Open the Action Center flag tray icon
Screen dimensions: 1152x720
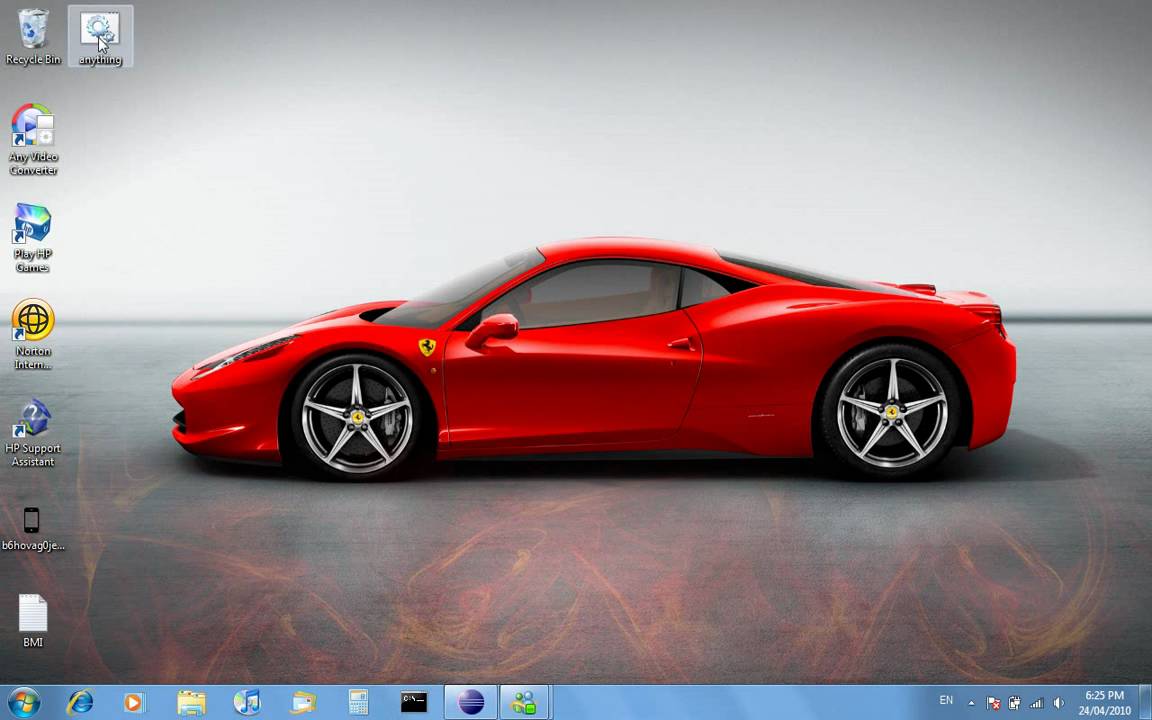tap(993, 703)
